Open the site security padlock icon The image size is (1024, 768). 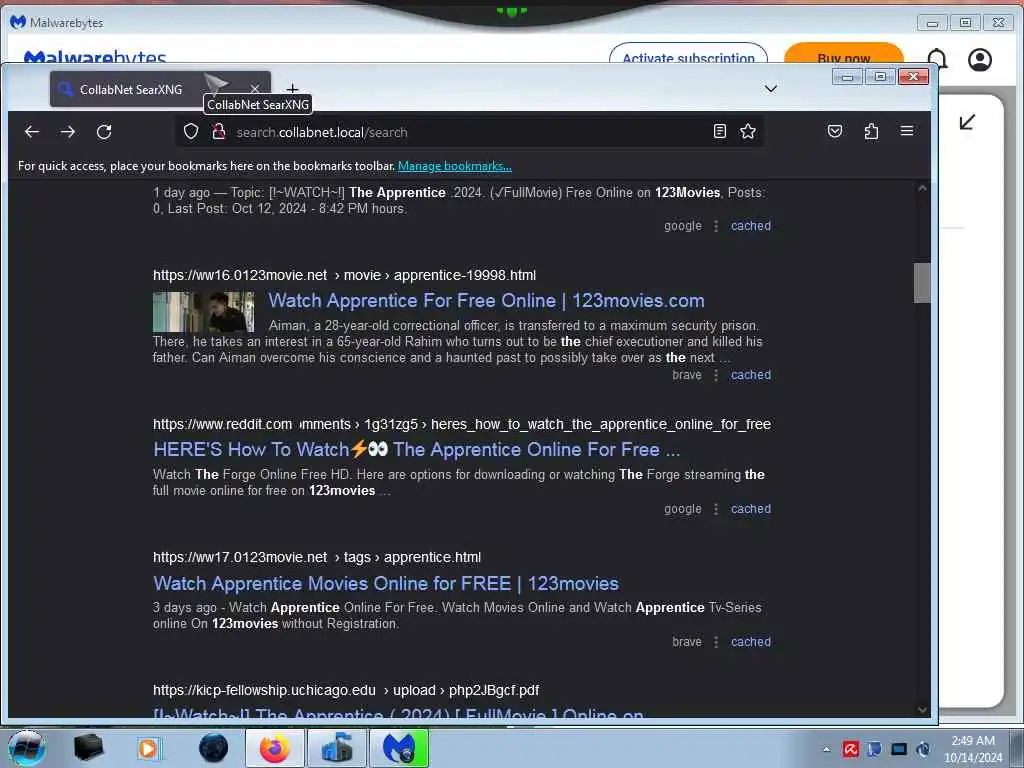coord(219,132)
